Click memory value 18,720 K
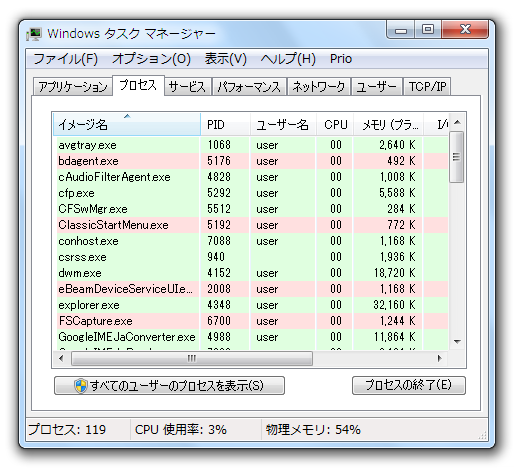The width and height of the screenshot is (517, 470). pos(394,273)
